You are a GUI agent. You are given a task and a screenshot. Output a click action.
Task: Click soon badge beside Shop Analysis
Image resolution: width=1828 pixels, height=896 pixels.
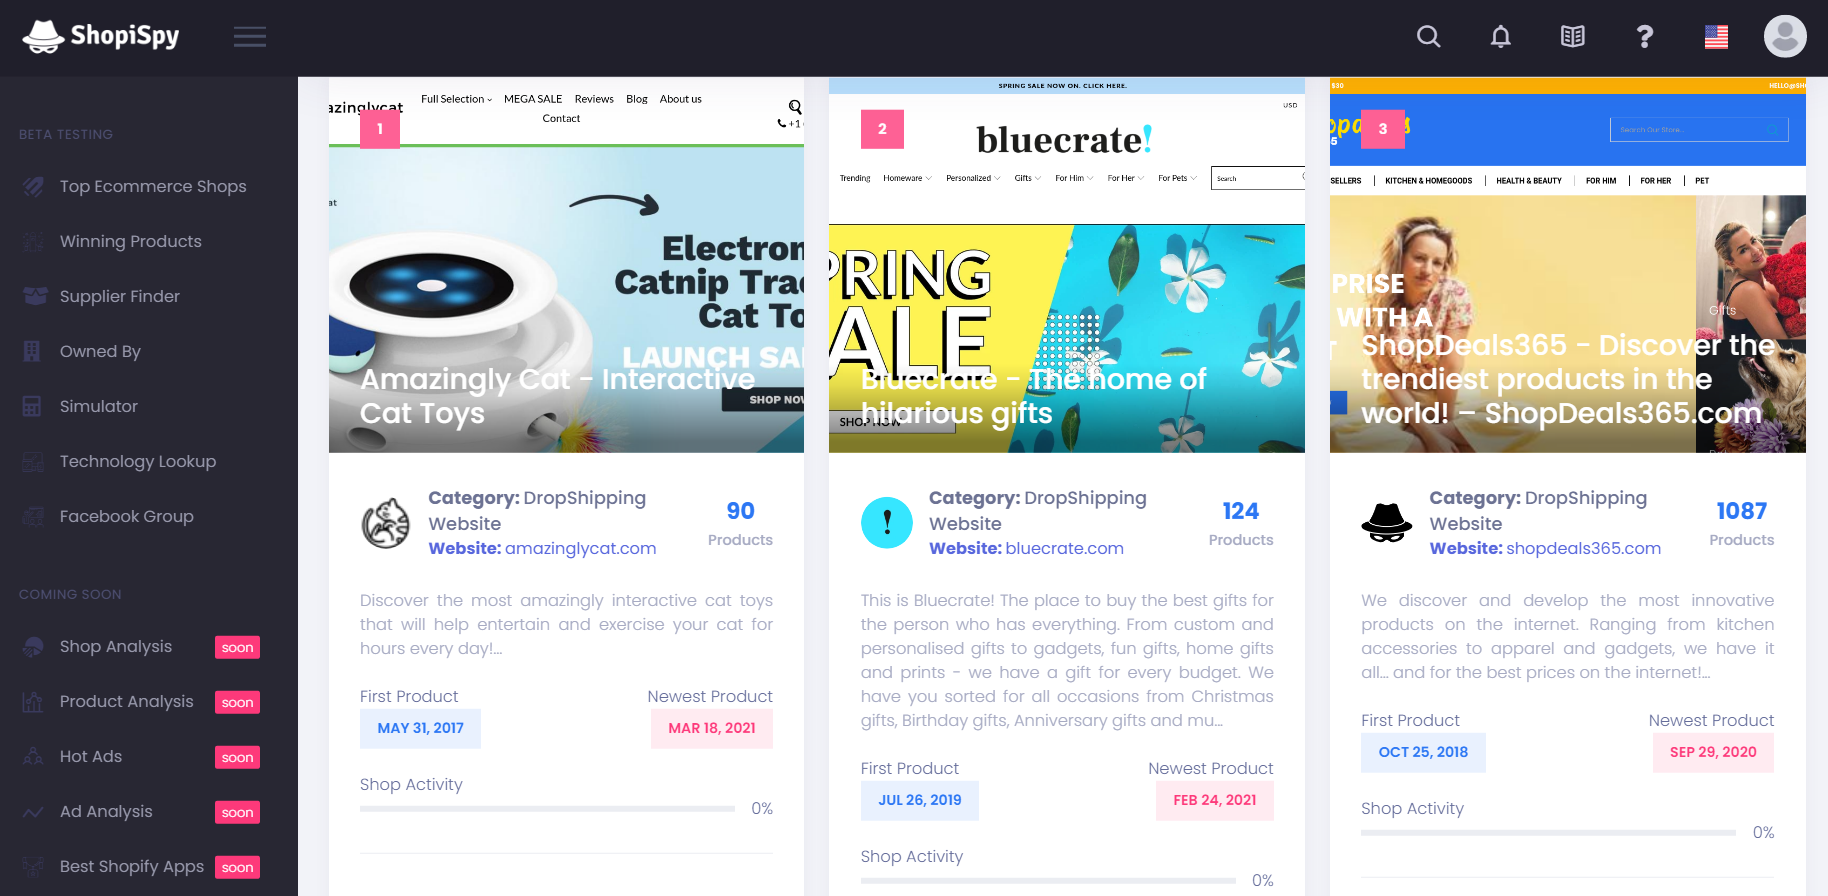coord(237,648)
